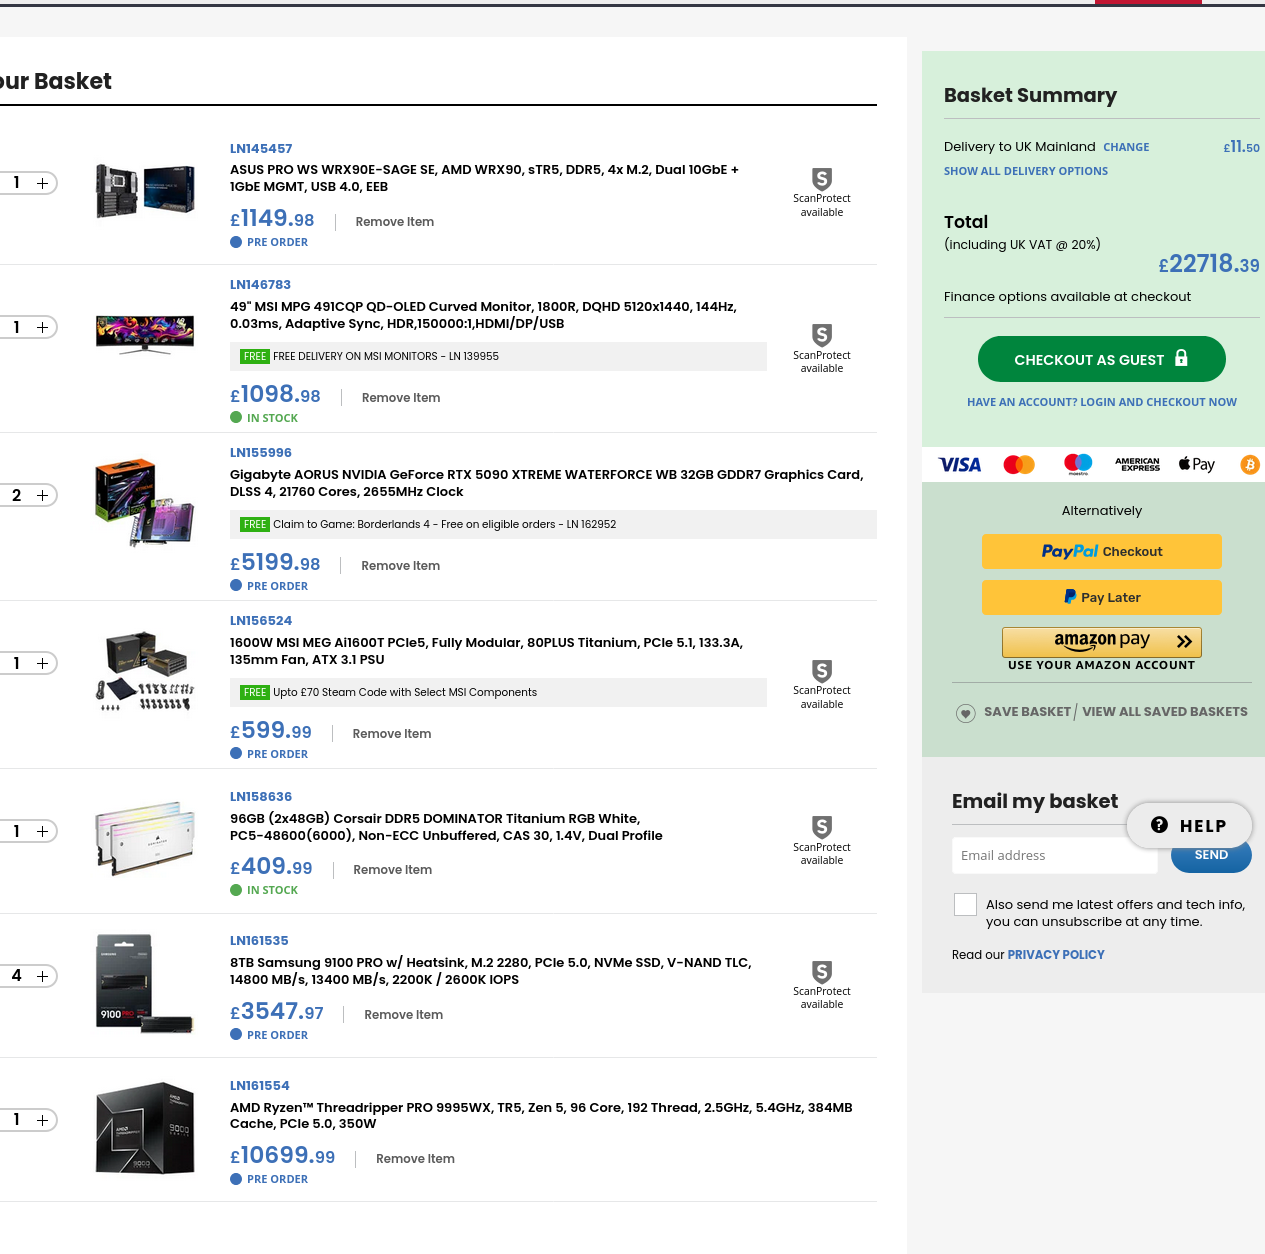Click ScanProtect shield for Corsair RAM

click(x=822, y=827)
